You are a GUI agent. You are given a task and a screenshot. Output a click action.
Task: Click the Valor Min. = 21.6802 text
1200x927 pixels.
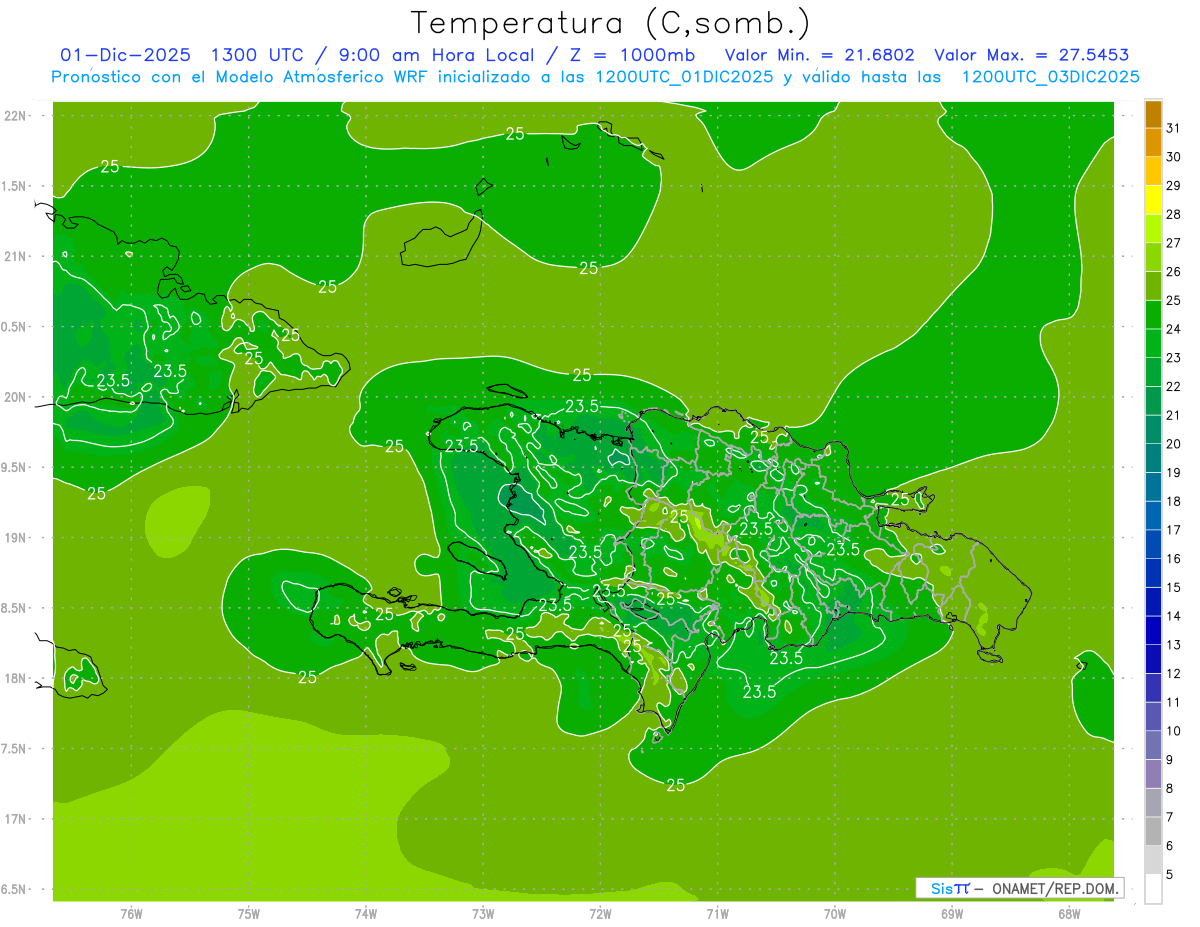(x=819, y=55)
